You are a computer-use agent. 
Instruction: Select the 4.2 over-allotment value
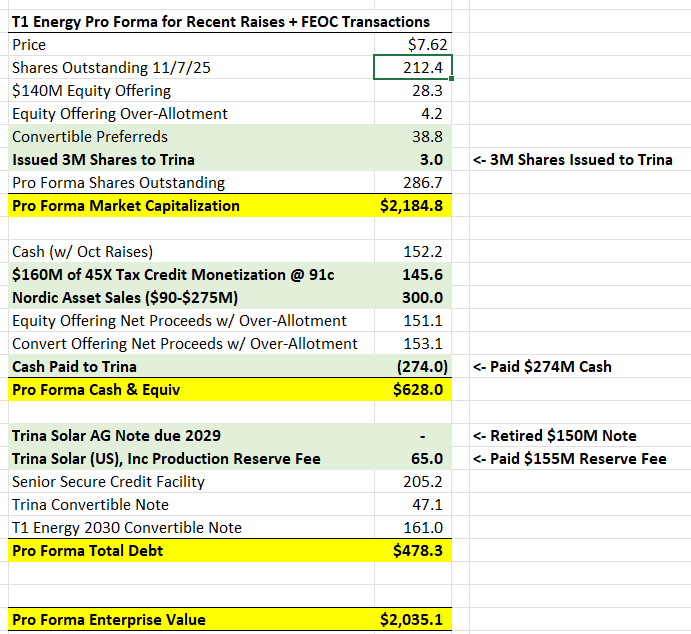(x=431, y=114)
